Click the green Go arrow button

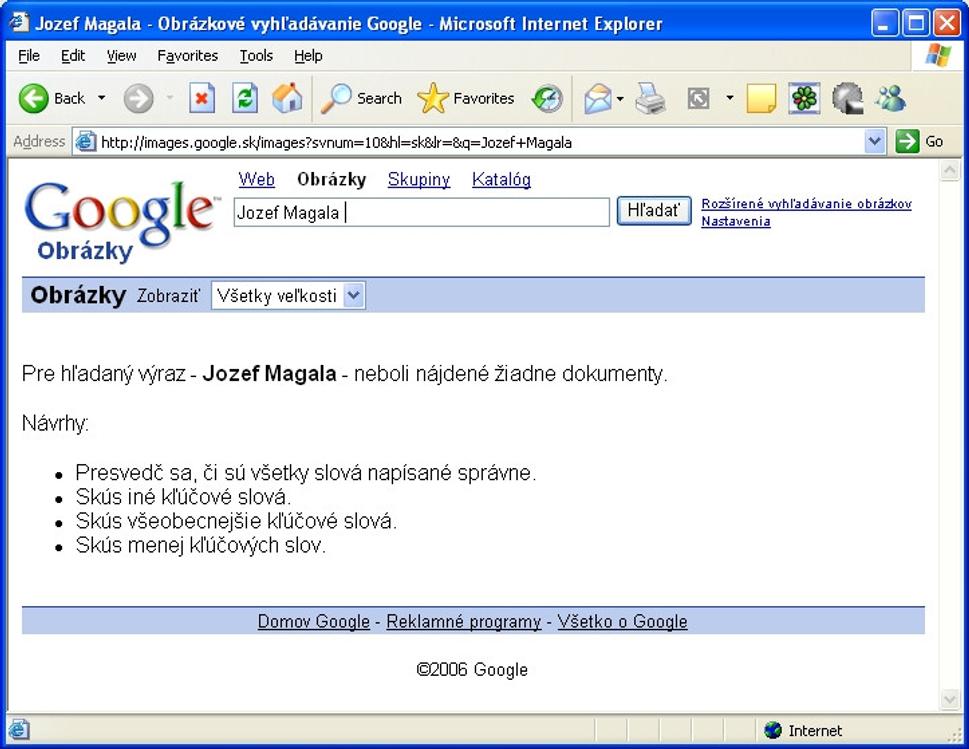point(907,142)
